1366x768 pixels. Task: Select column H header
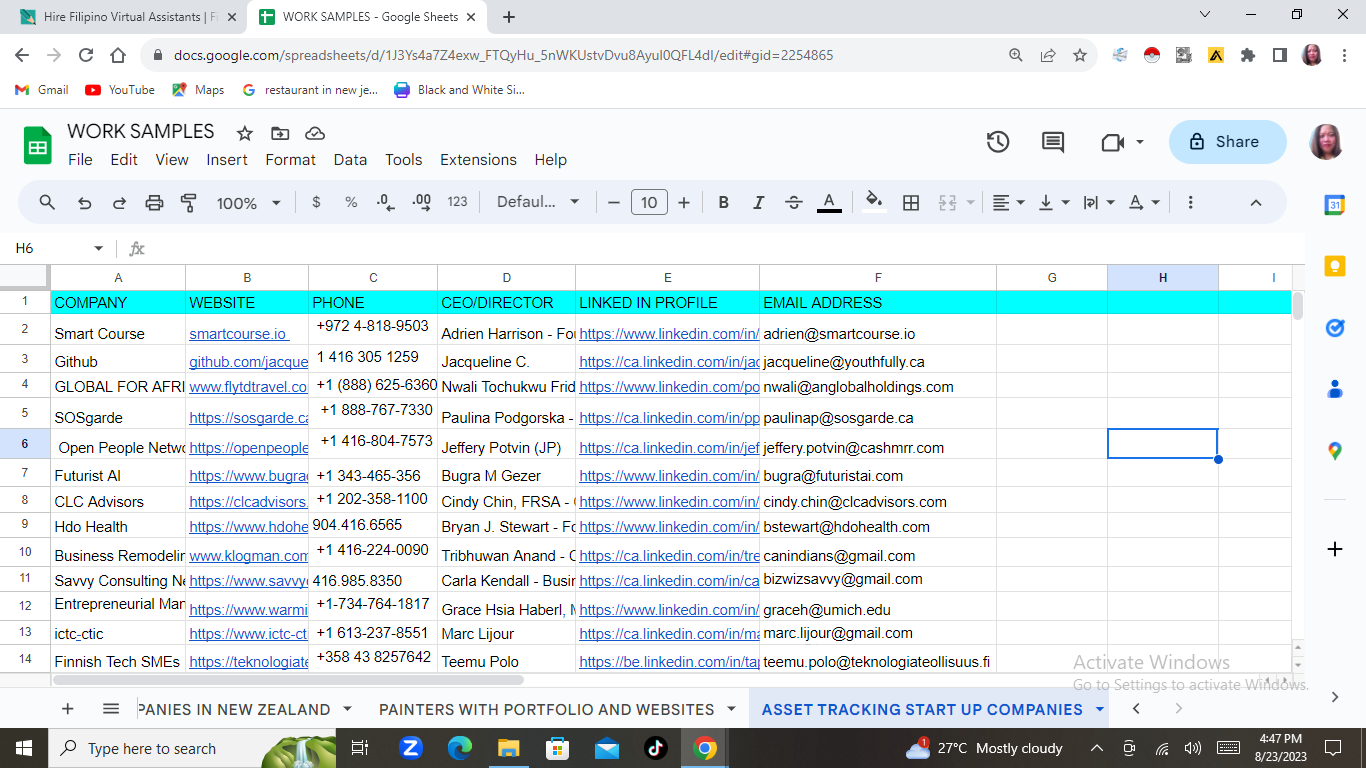(1163, 277)
